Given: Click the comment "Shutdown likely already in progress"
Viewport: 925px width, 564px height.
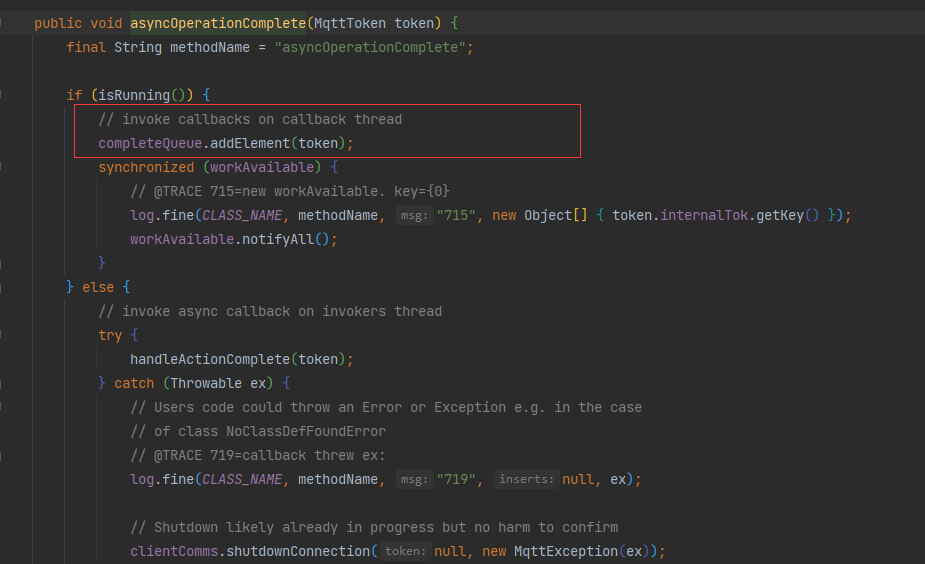Looking at the screenshot, I should coord(374,527).
